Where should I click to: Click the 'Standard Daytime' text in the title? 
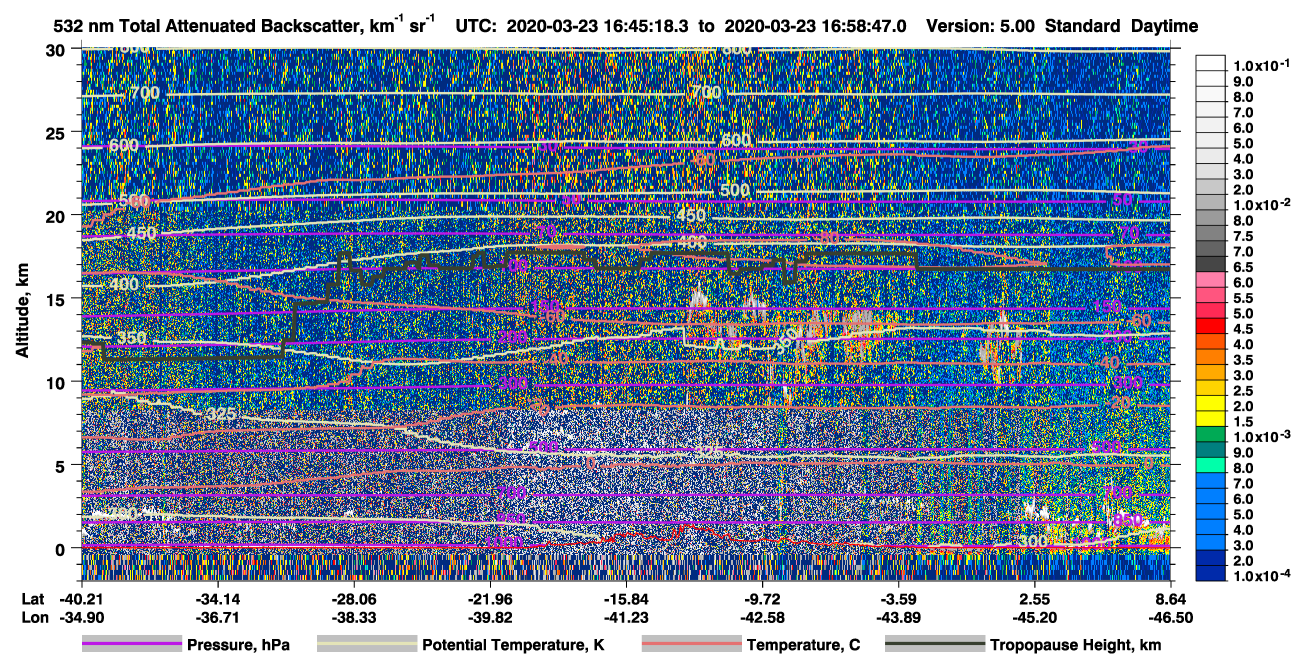1121,26
